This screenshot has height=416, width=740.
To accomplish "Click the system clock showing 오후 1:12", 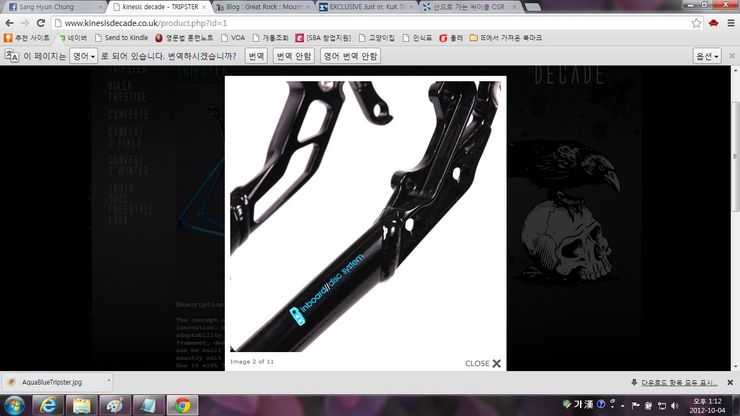I will click(x=707, y=406).
